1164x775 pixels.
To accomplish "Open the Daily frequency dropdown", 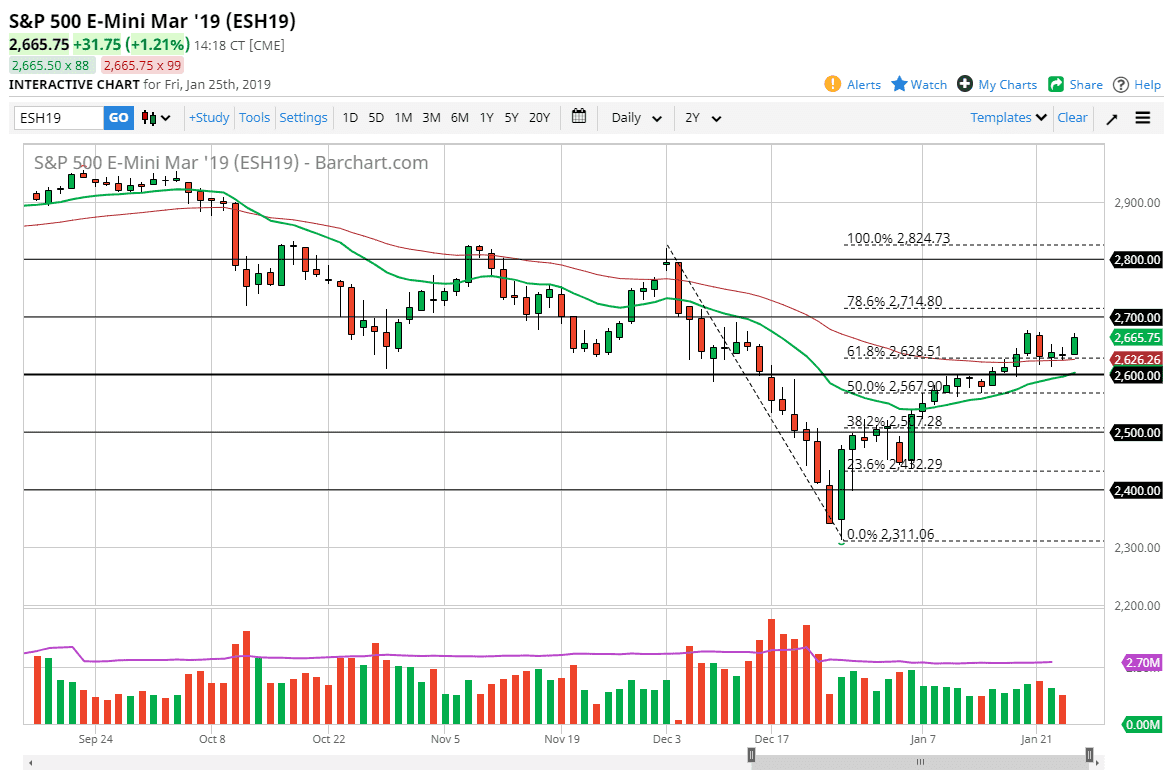I will point(633,117).
